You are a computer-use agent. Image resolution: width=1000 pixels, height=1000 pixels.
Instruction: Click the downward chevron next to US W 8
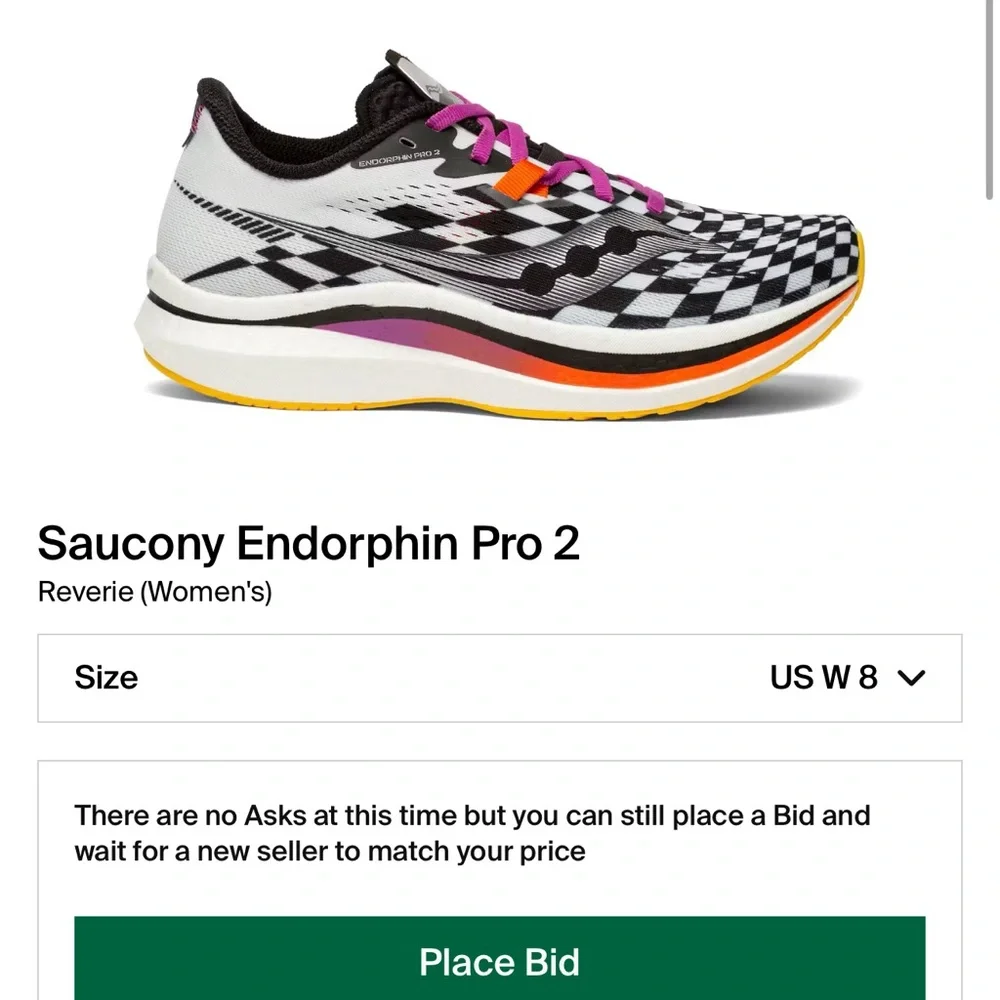[x=911, y=679]
